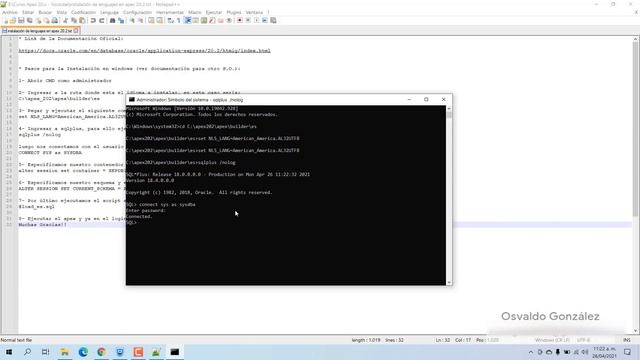The width and height of the screenshot is (640, 360).
Task: Open the Vista menu
Action: tap(62, 12)
